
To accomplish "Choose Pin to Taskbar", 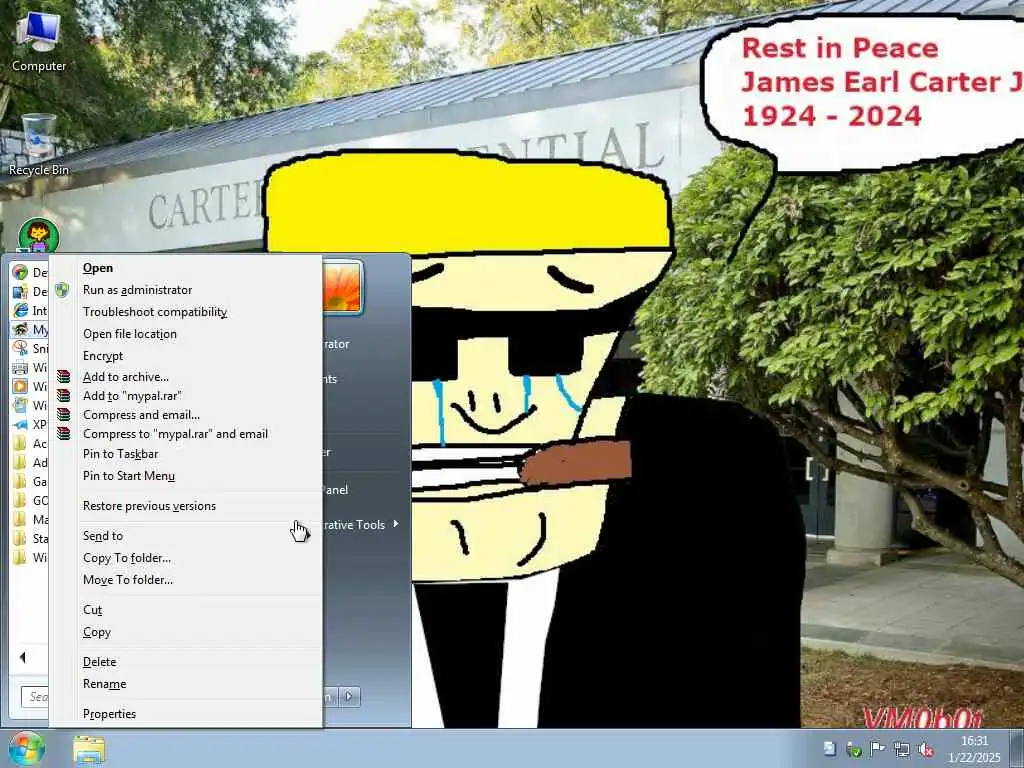I will (185, 454).
